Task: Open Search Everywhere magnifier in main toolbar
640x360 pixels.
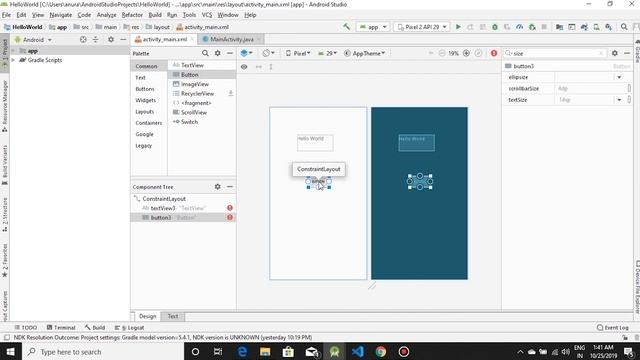Action: pos(624,27)
